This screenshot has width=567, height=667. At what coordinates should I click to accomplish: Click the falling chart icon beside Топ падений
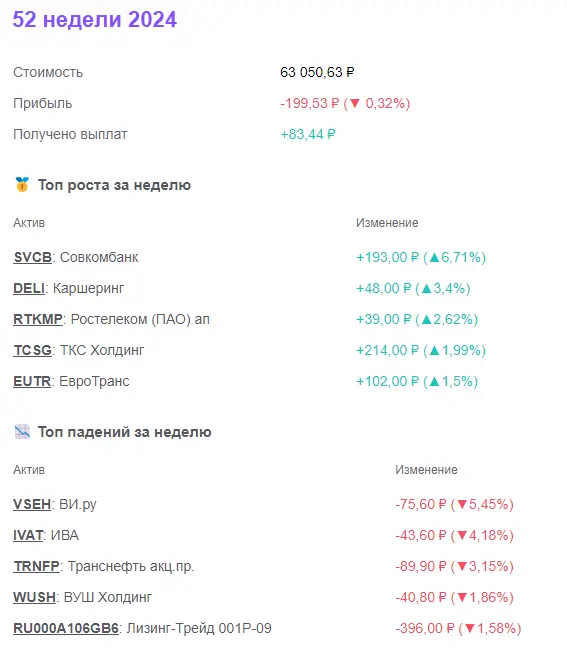click(22, 431)
